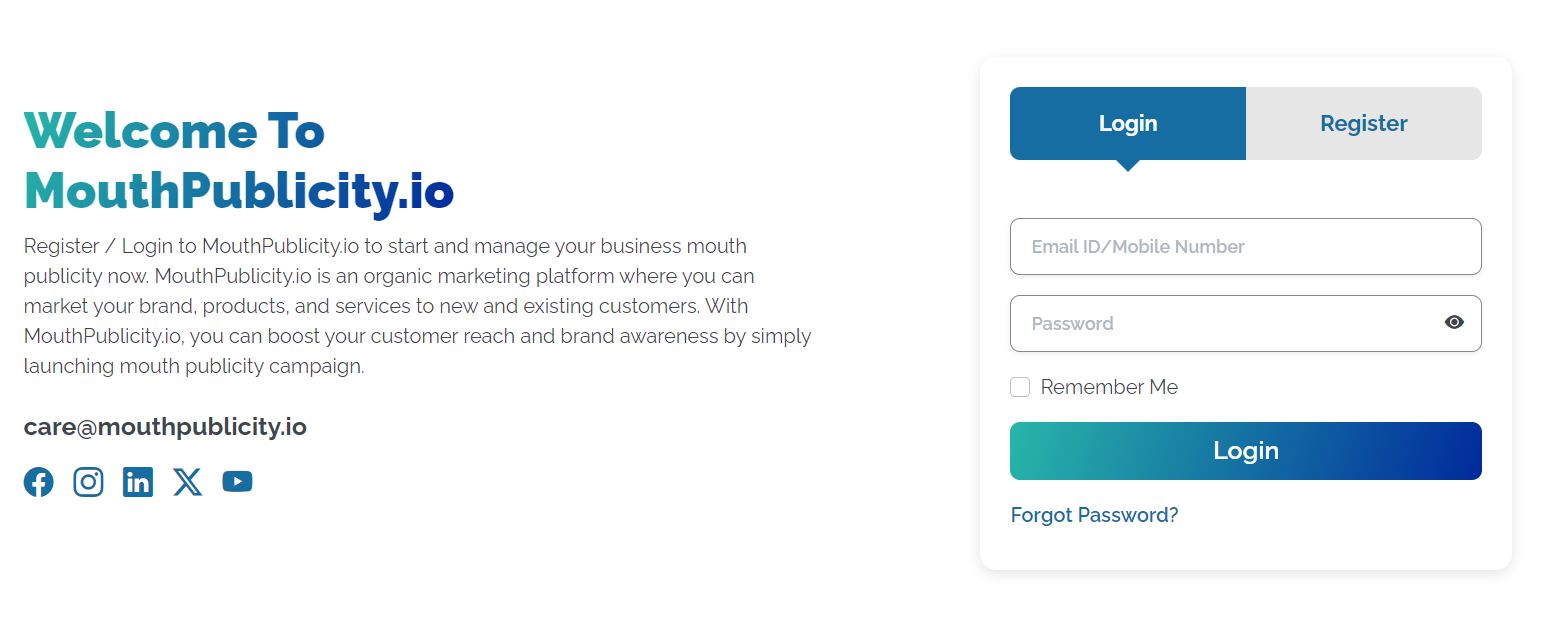Open the Forgot Password? link
The image size is (1552, 626).
coord(1095,515)
